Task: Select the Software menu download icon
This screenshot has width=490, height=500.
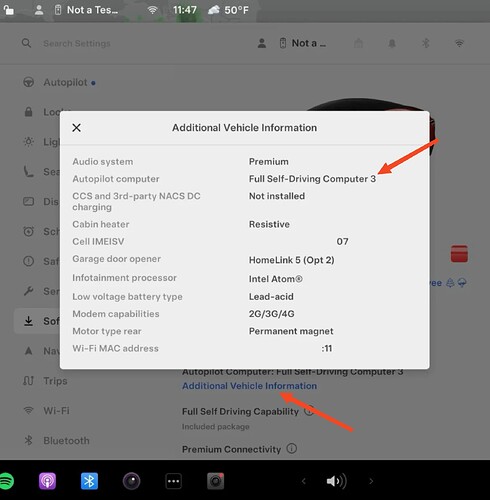Action: 29,321
